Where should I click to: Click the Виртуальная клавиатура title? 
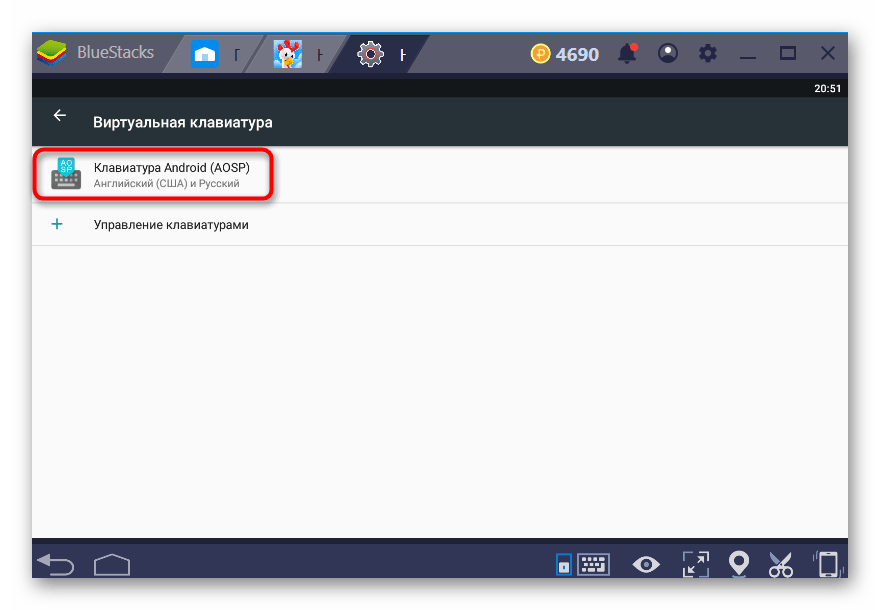183,122
